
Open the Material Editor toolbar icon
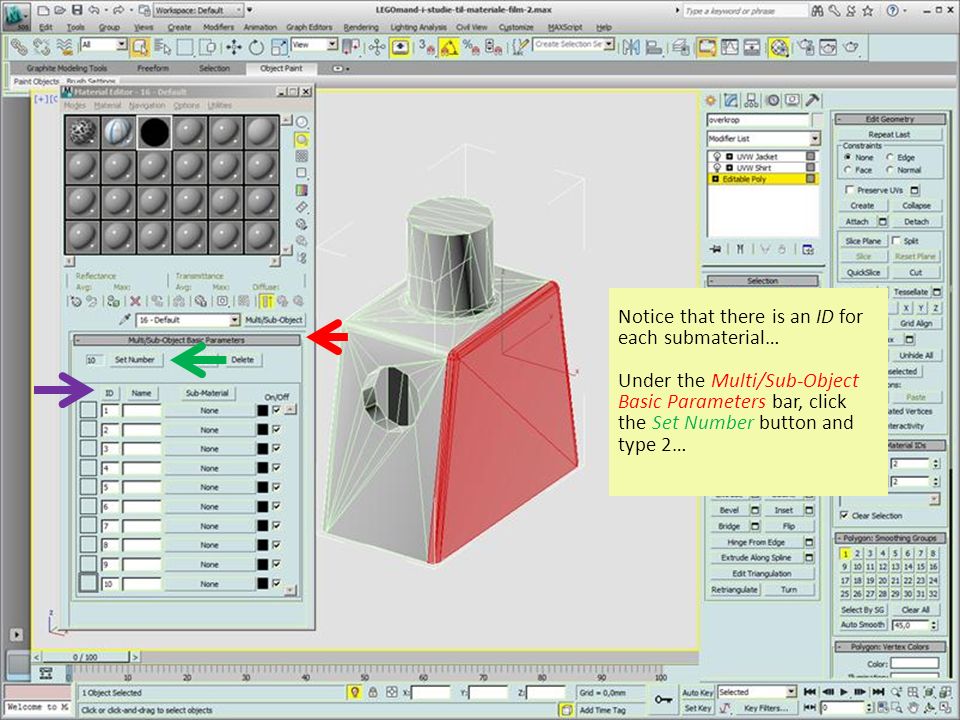click(x=779, y=47)
